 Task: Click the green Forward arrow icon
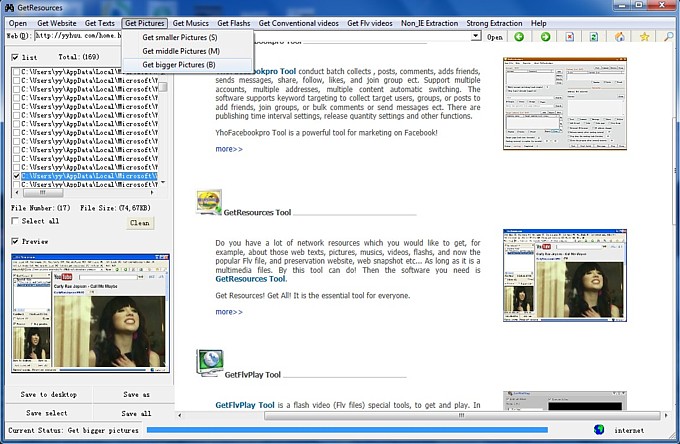tap(545, 37)
